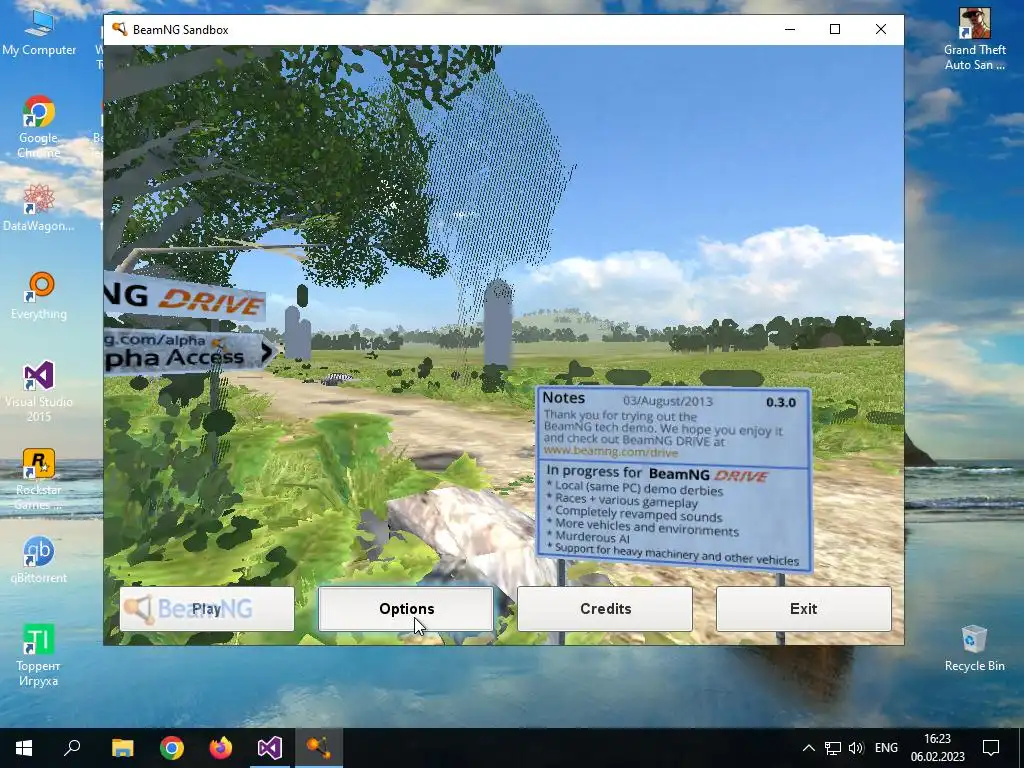This screenshot has height=768, width=1024.
Task: Launch Google Chrome from the desktop
Action: tap(39, 127)
